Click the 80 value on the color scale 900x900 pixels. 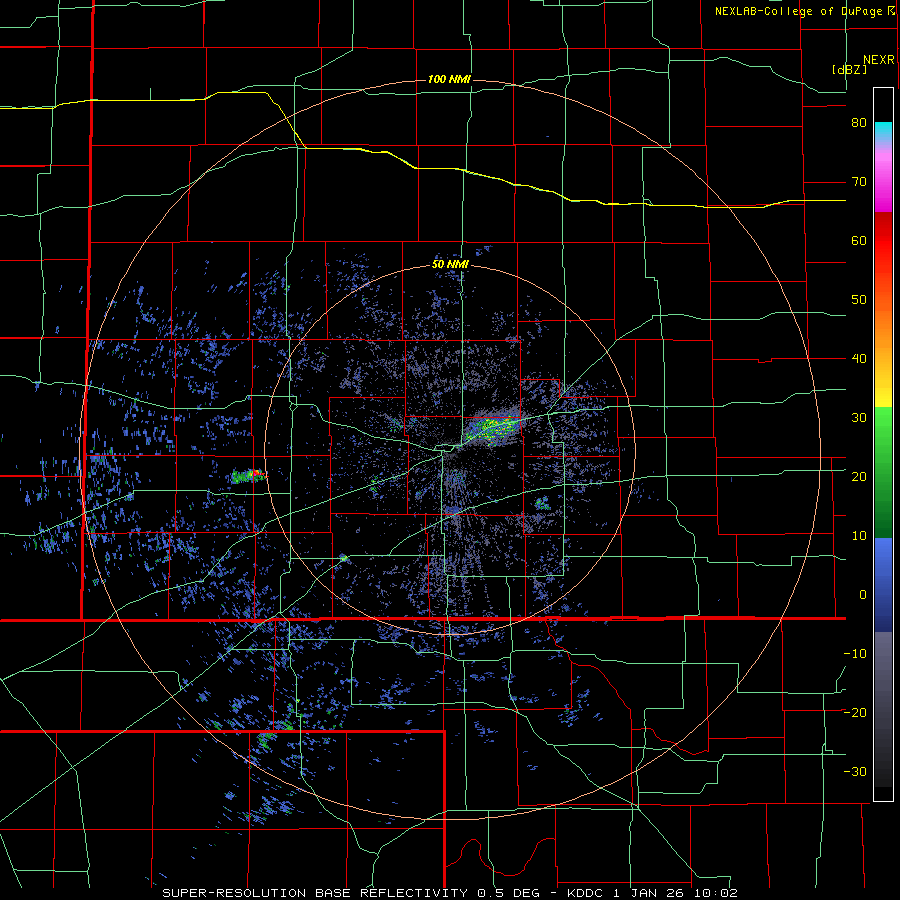coord(859,123)
